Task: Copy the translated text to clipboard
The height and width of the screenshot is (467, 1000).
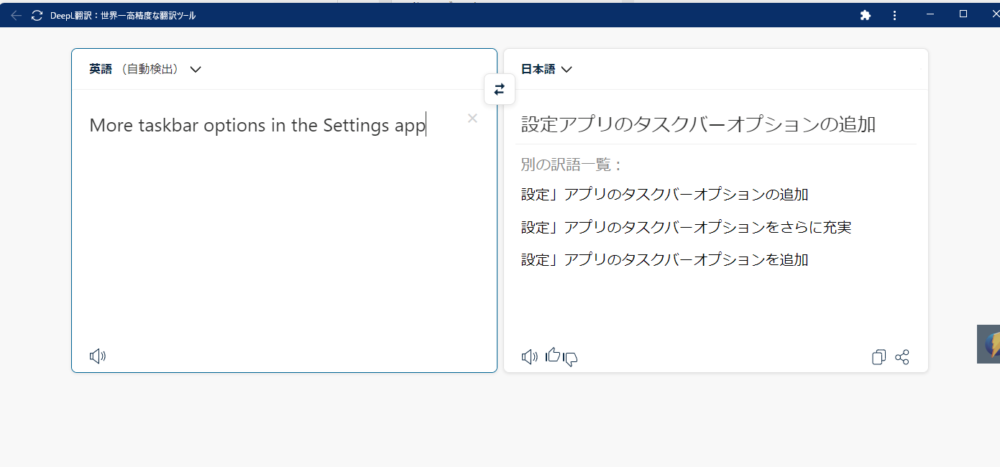Action: pyautogui.click(x=878, y=357)
